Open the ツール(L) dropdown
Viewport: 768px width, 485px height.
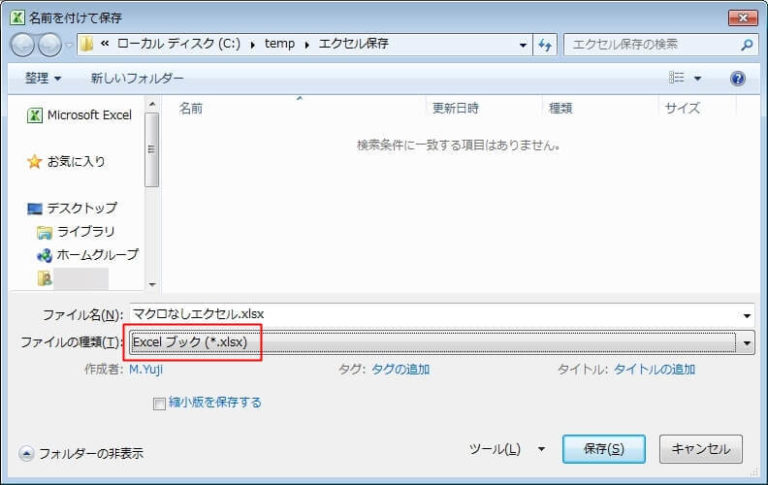(x=507, y=449)
